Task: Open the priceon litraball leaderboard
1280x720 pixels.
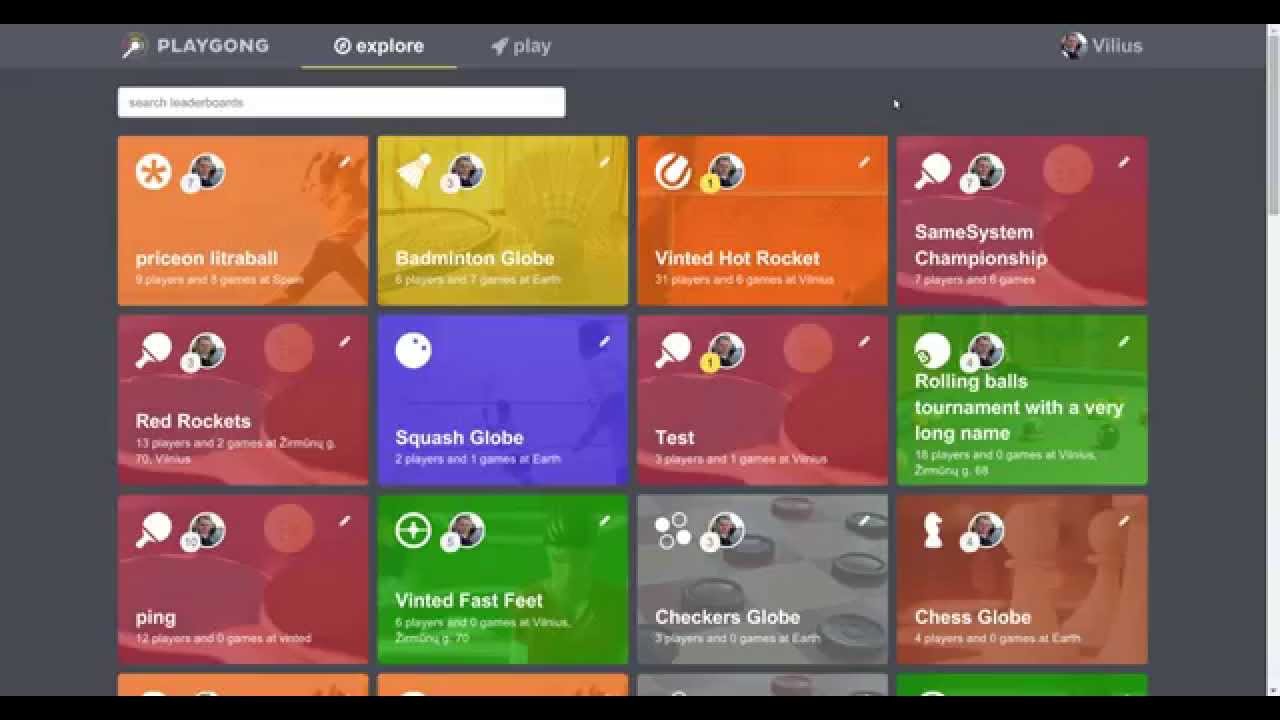Action: (207, 258)
